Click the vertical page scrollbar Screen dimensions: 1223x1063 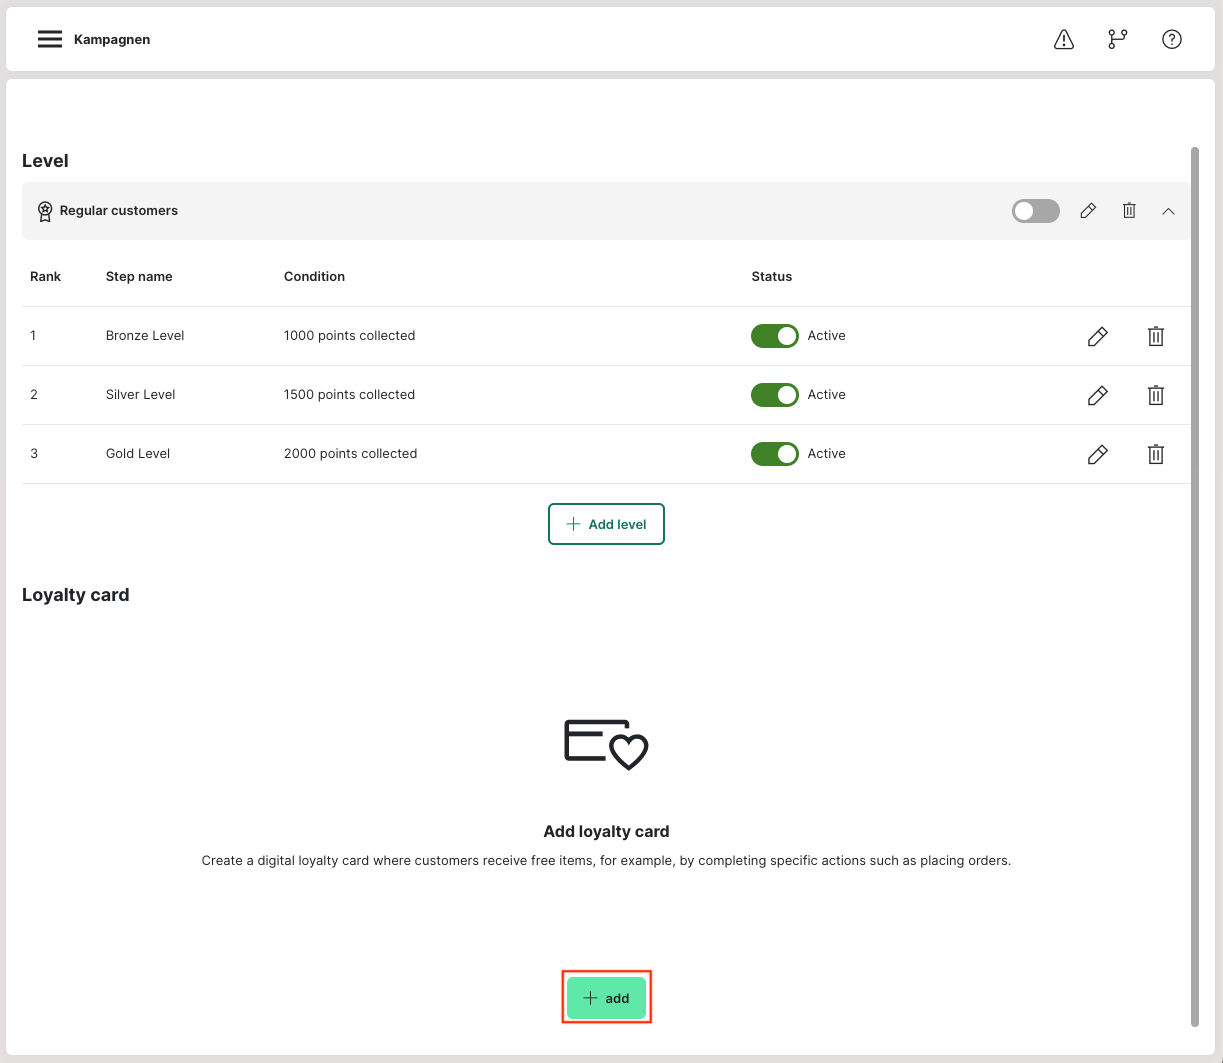[x=1195, y=586]
